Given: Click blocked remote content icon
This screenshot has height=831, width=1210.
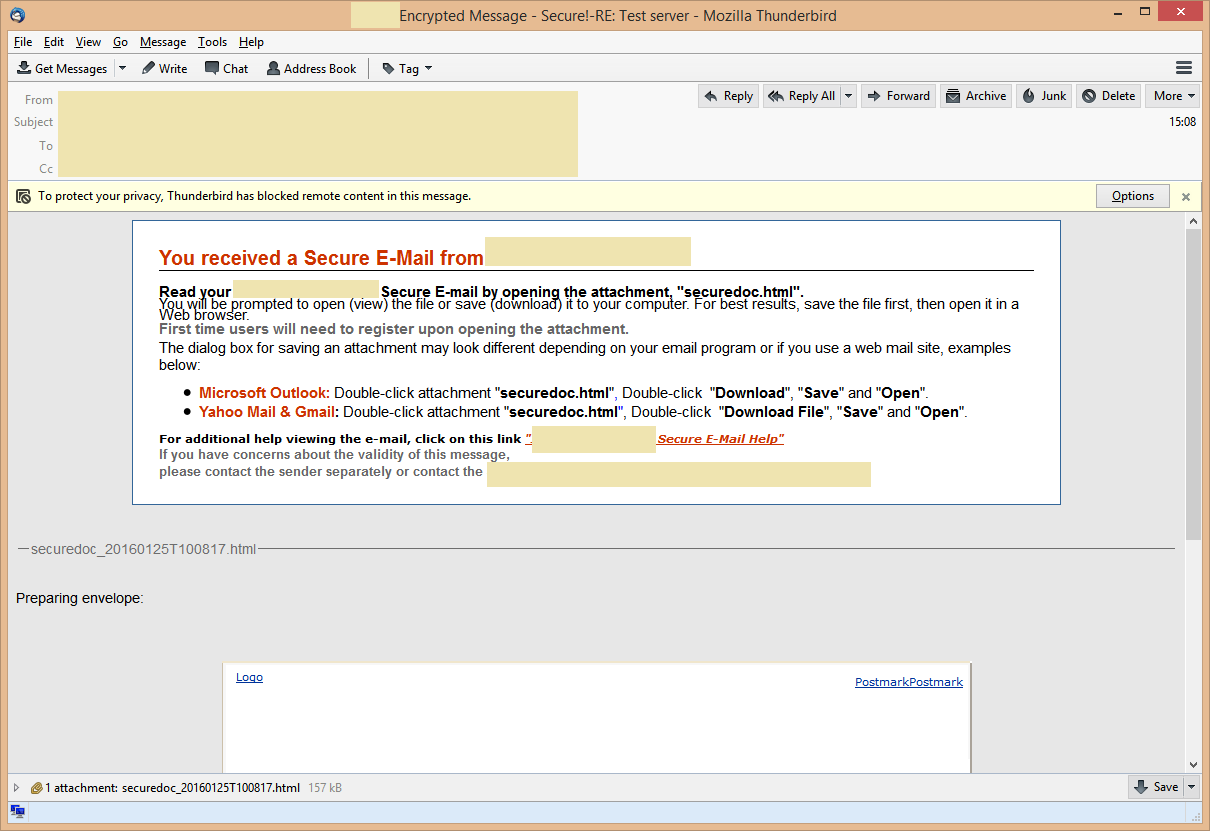Looking at the screenshot, I should click(x=23, y=196).
